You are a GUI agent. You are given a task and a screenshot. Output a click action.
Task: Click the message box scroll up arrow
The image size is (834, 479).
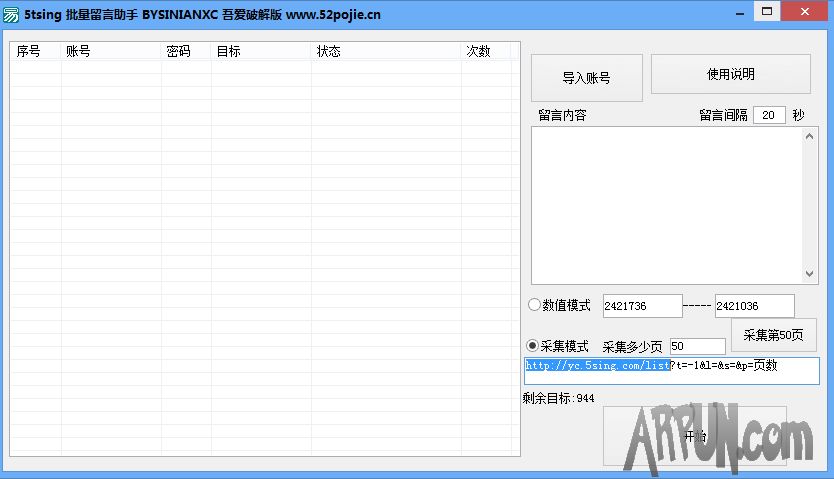(x=810, y=137)
